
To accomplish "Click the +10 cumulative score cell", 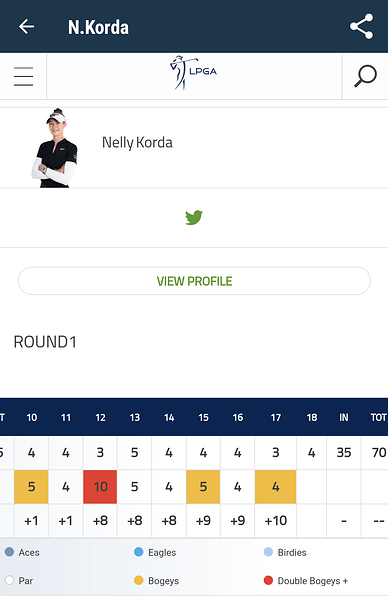I will [x=276, y=521].
